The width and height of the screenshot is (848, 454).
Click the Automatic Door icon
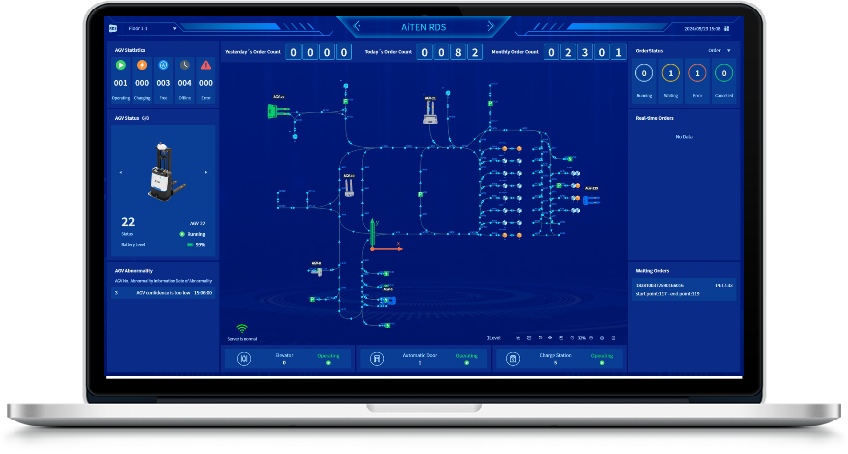click(376, 359)
